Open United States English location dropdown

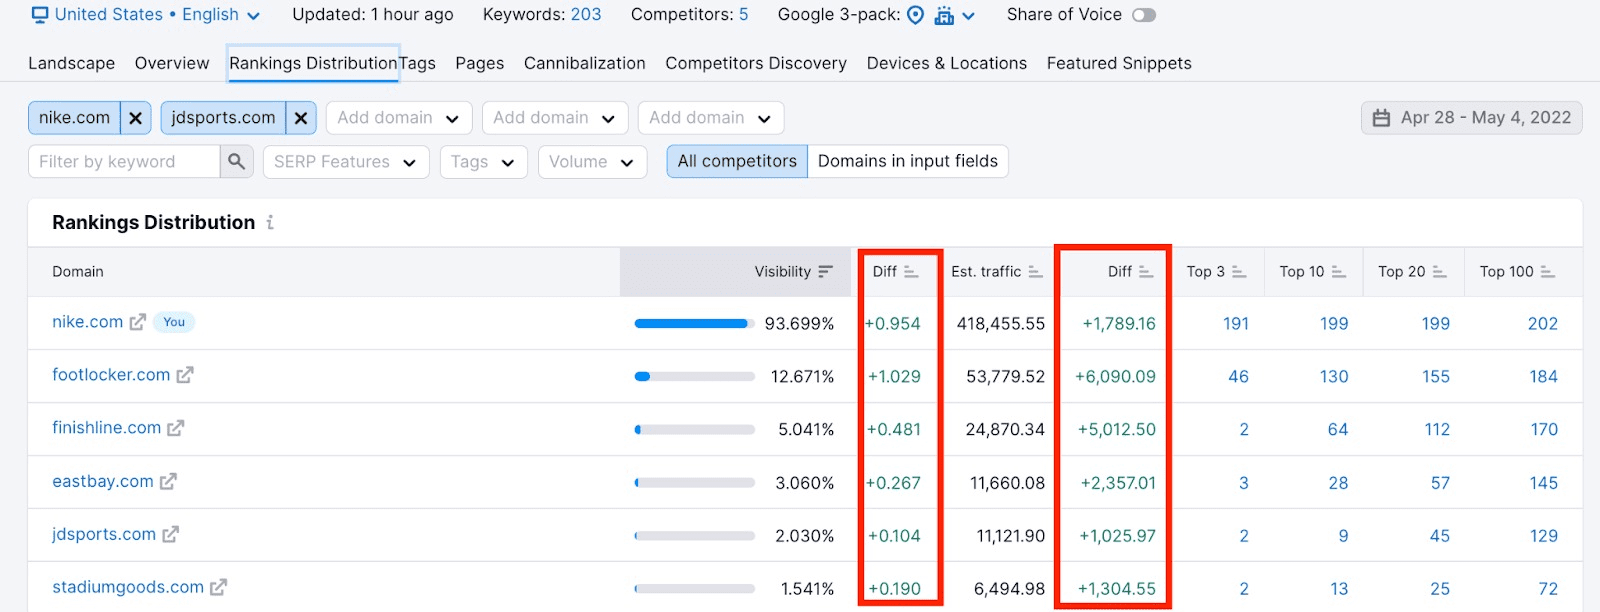146,15
